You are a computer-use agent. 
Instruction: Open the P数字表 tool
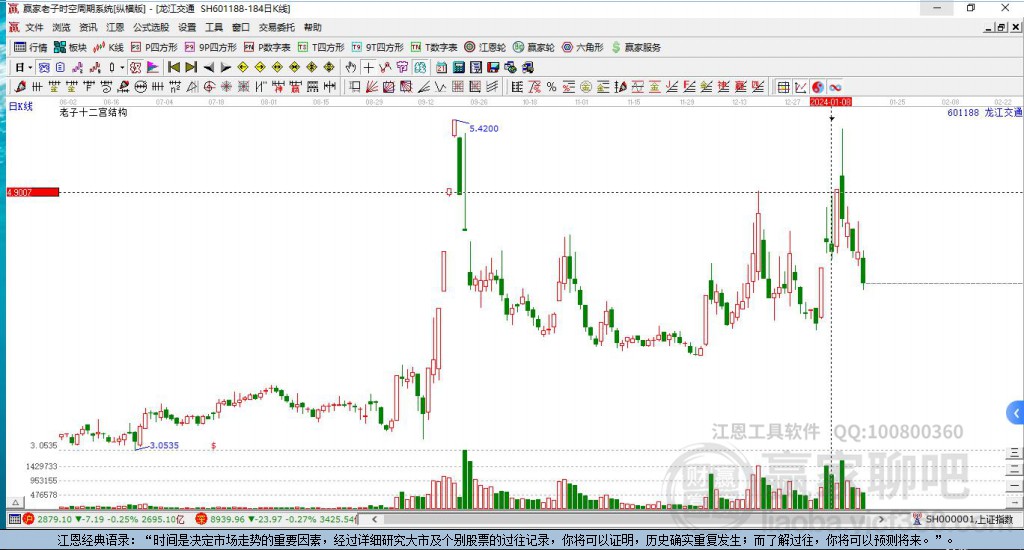267,47
